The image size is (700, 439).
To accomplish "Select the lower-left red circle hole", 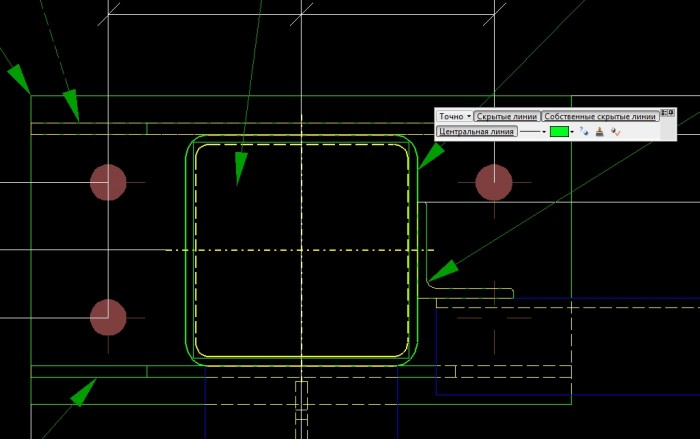I will 108,317.
